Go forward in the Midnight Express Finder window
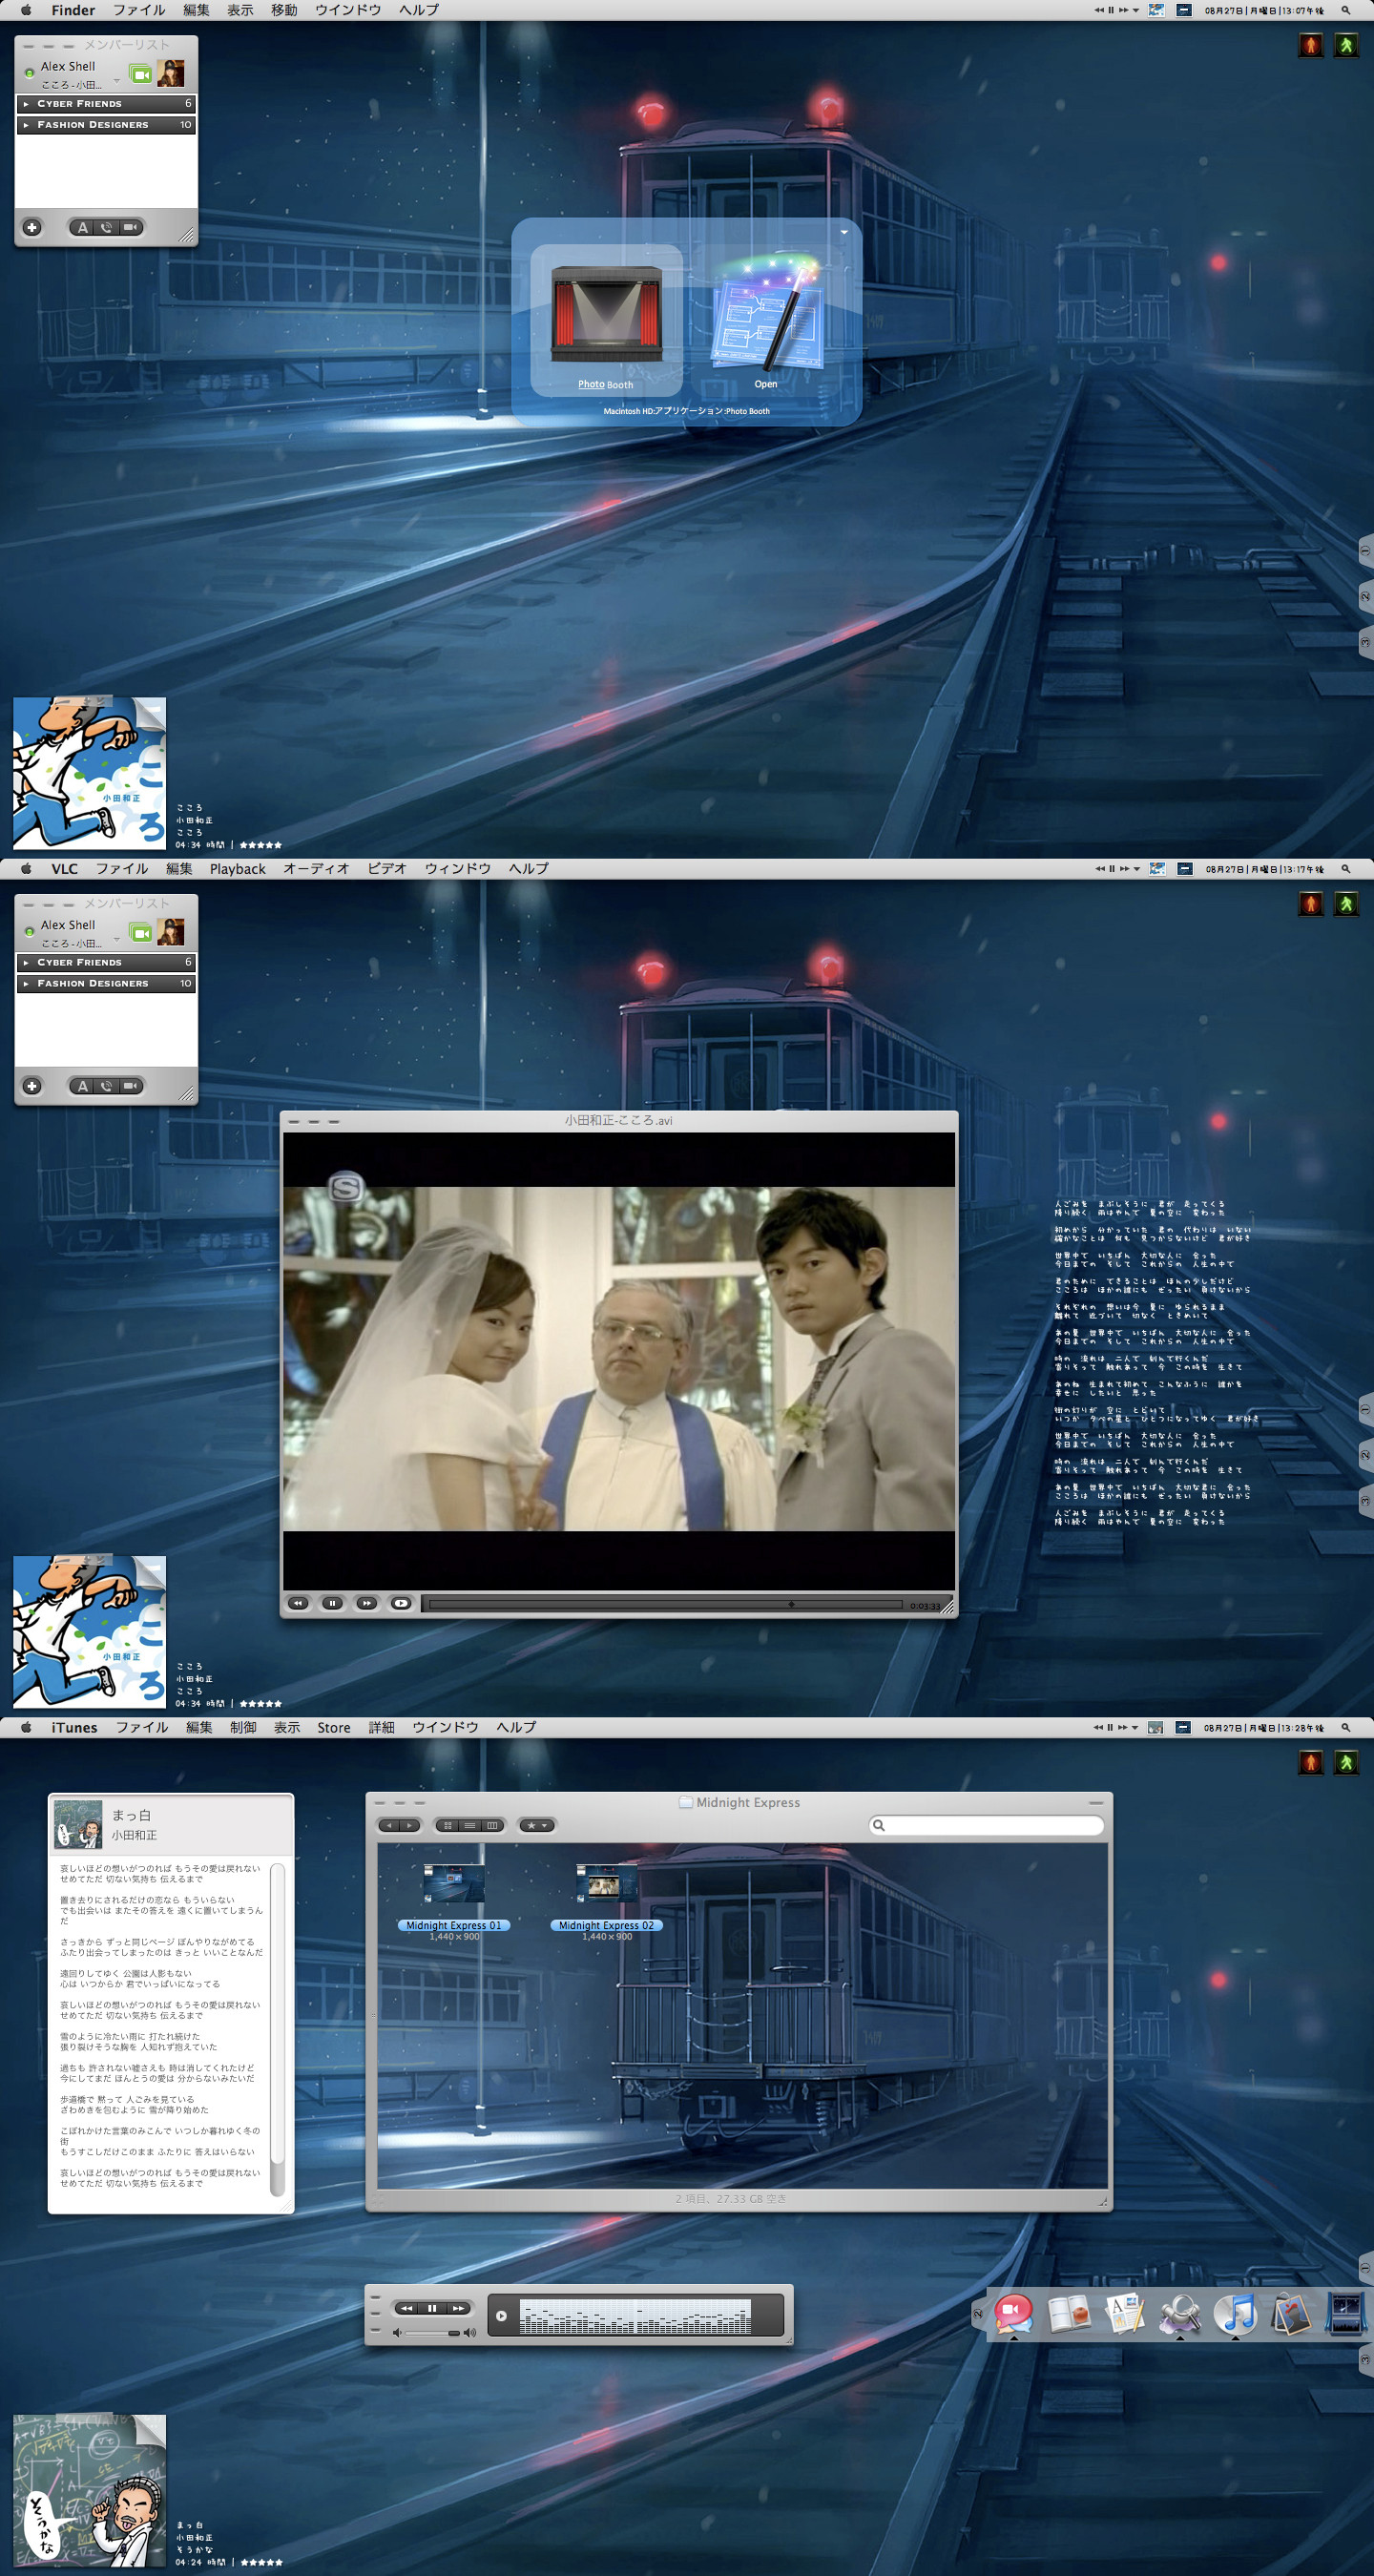Viewport: 1374px width, 2576px height. point(409,1826)
